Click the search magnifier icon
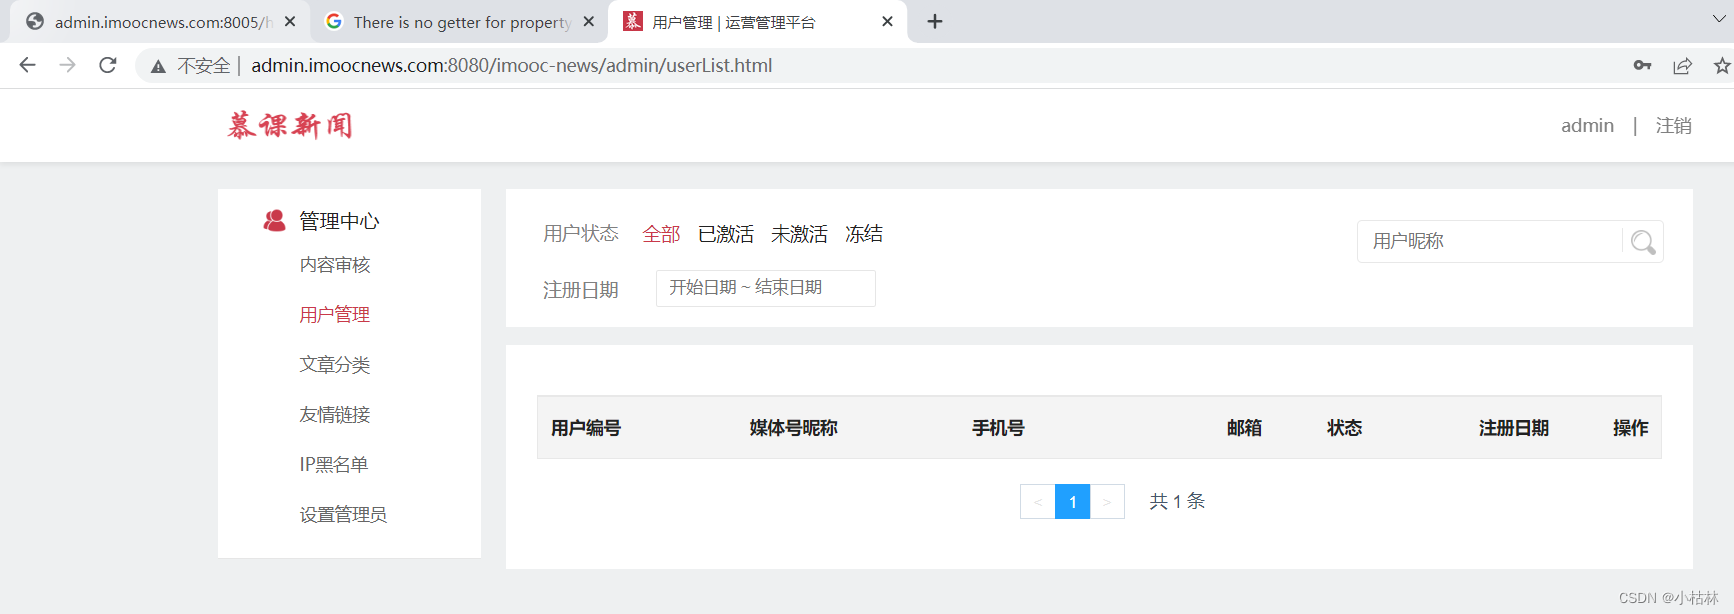The width and height of the screenshot is (1734, 614). (x=1642, y=242)
